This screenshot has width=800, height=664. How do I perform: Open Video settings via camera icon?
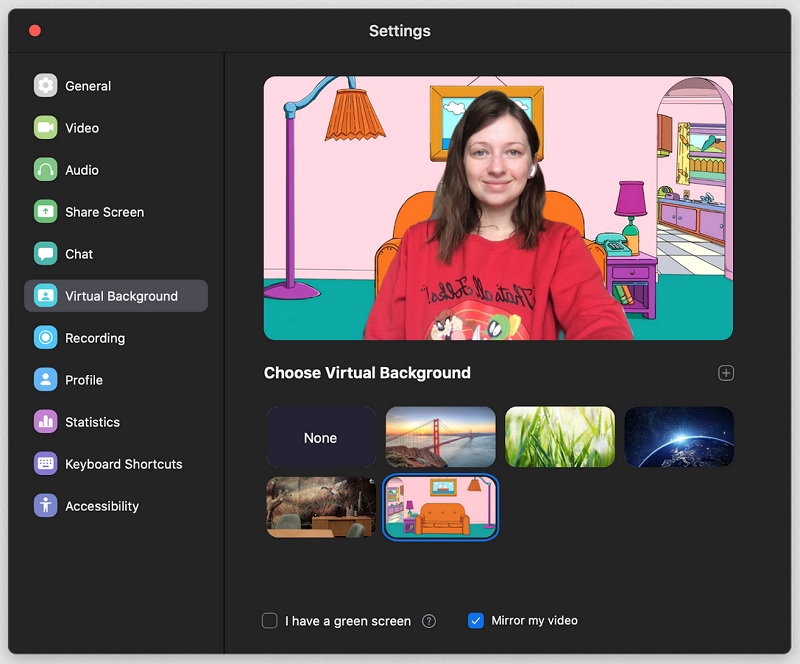pyautogui.click(x=46, y=128)
